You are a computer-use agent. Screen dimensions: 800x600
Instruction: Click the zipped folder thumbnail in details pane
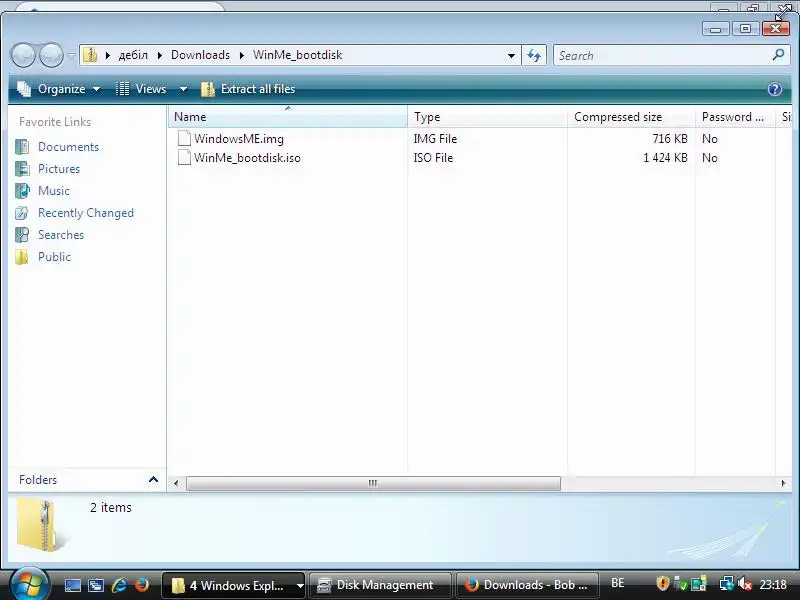pos(42,526)
